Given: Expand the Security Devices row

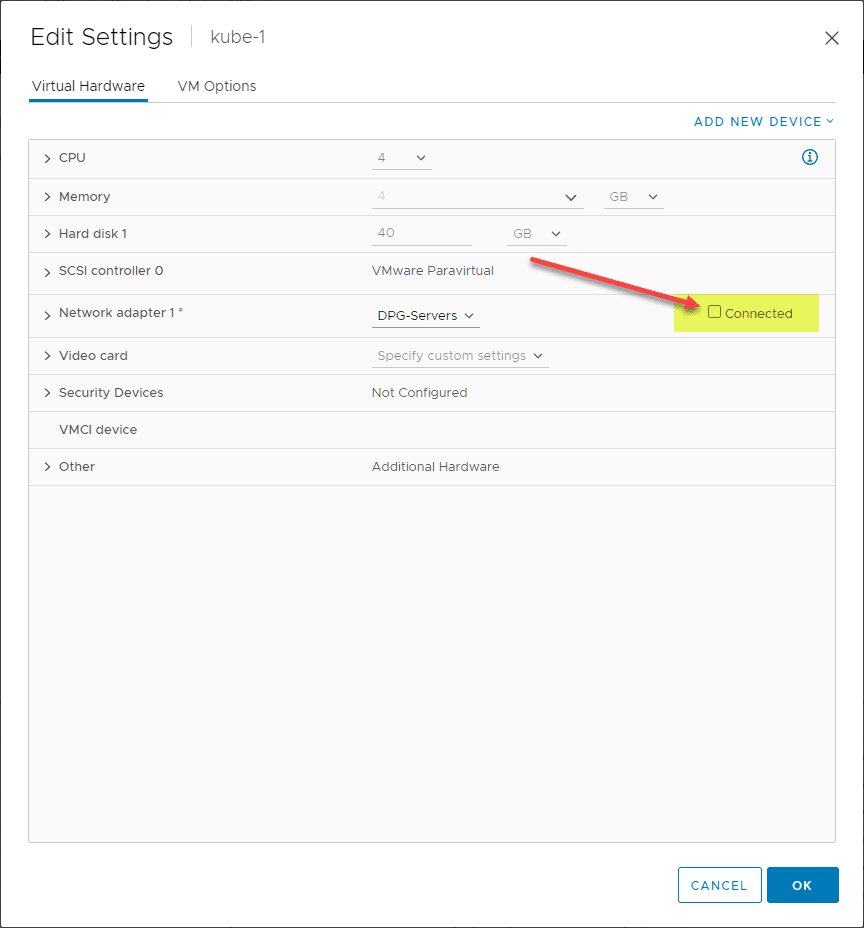Looking at the screenshot, I should tap(47, 393).
